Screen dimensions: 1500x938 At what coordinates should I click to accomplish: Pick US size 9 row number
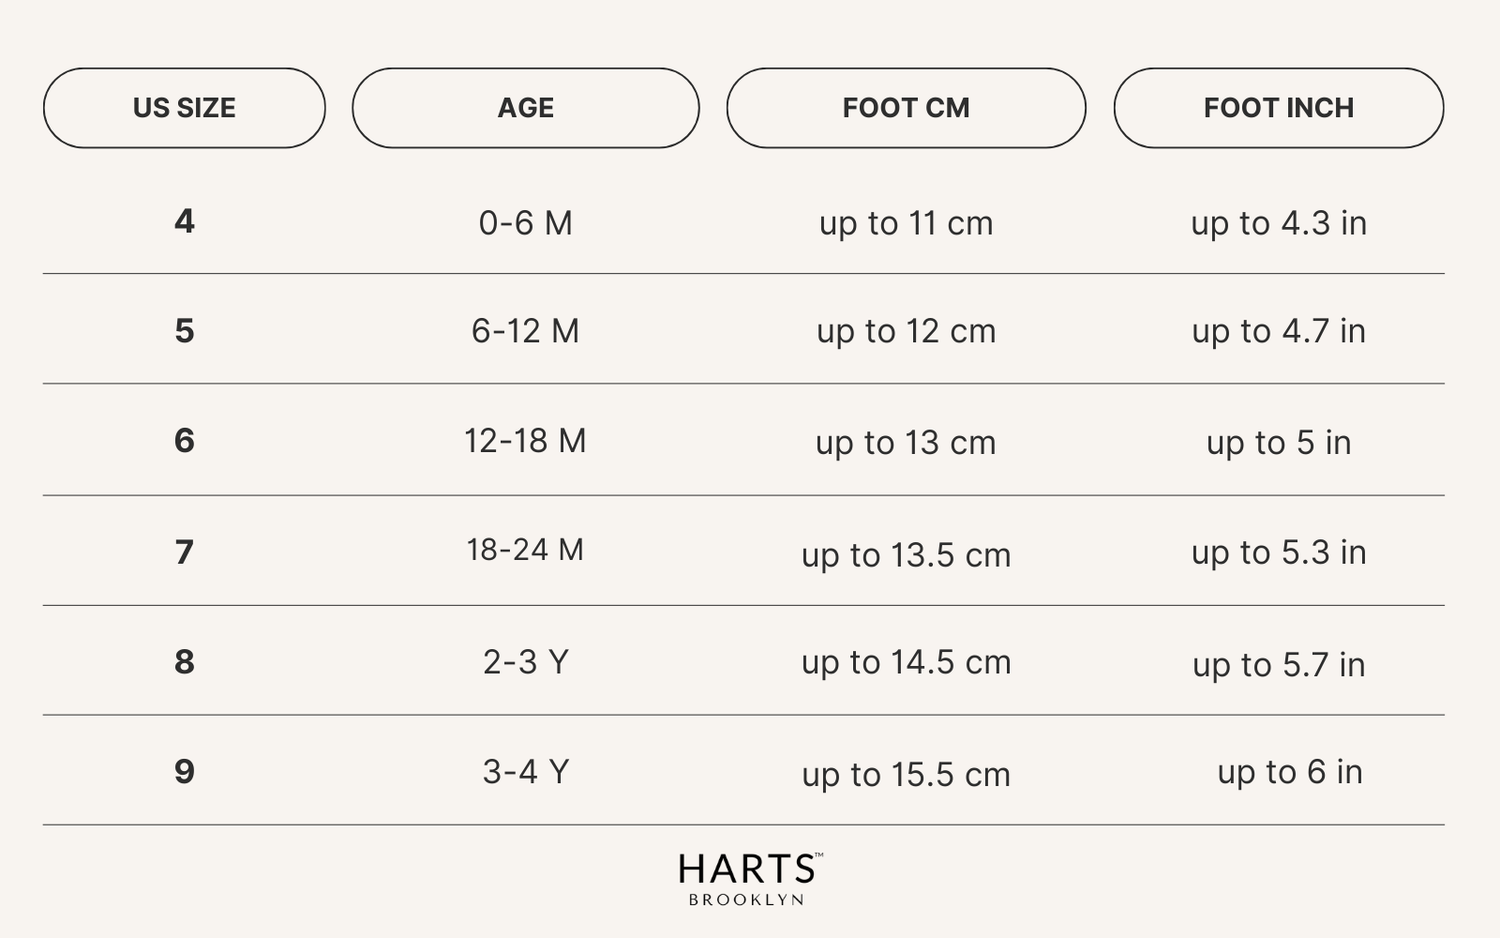click(x=184, y=772)
